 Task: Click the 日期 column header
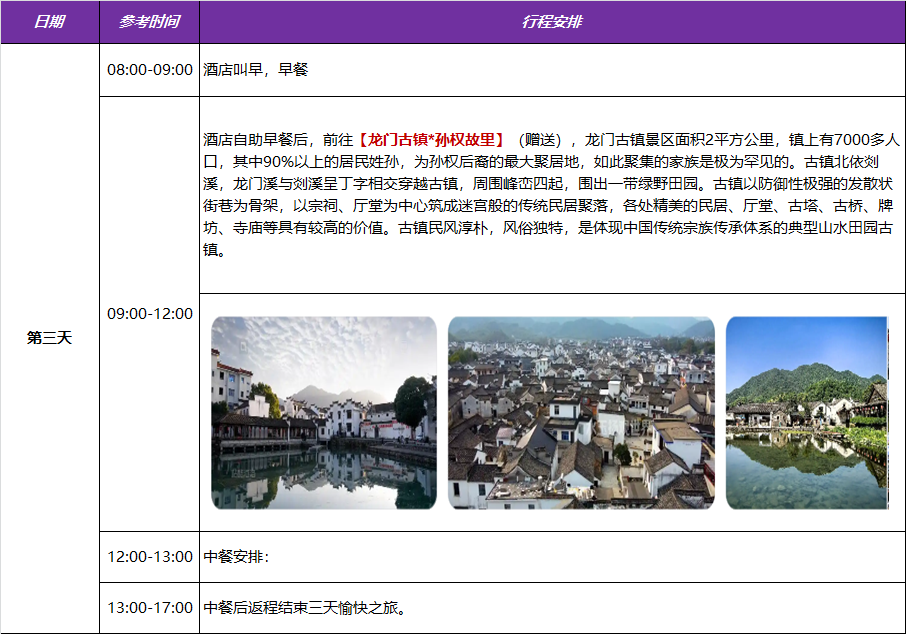pyautogui.click(x=49, y=22)
